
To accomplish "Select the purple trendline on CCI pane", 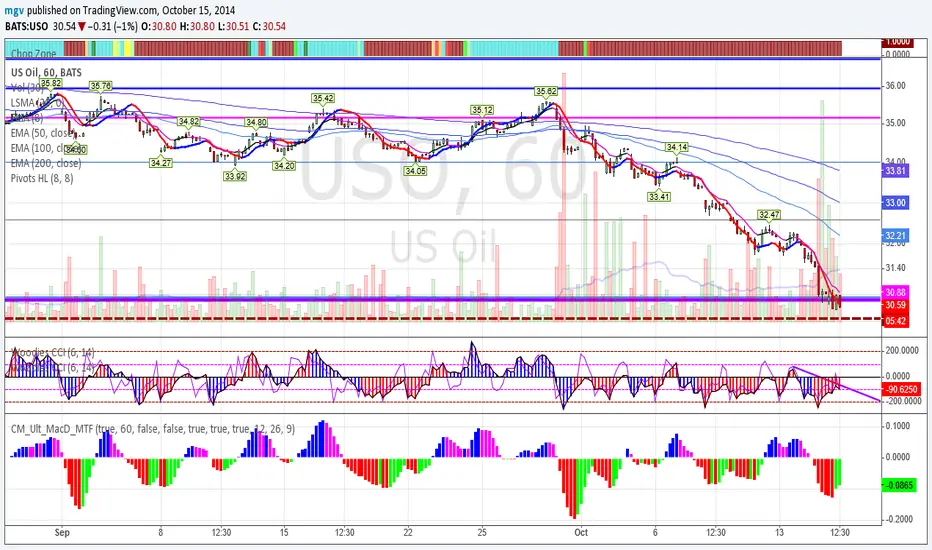I will tap(835, 385).
